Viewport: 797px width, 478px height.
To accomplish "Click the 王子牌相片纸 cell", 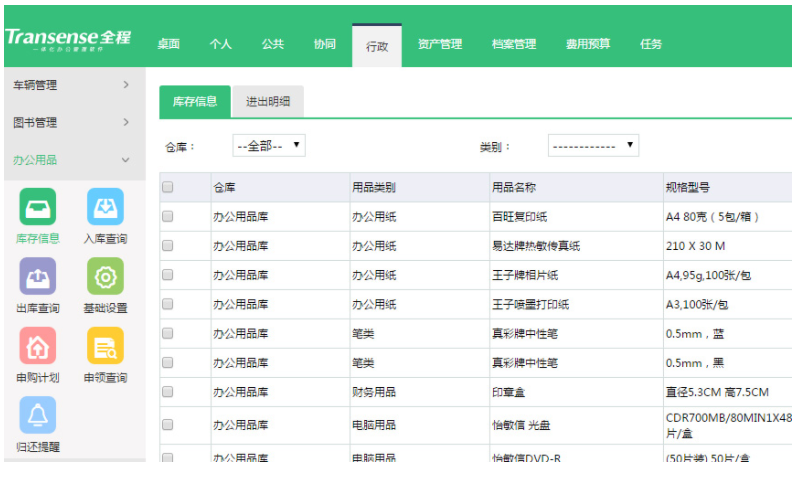I will [576, 276].
